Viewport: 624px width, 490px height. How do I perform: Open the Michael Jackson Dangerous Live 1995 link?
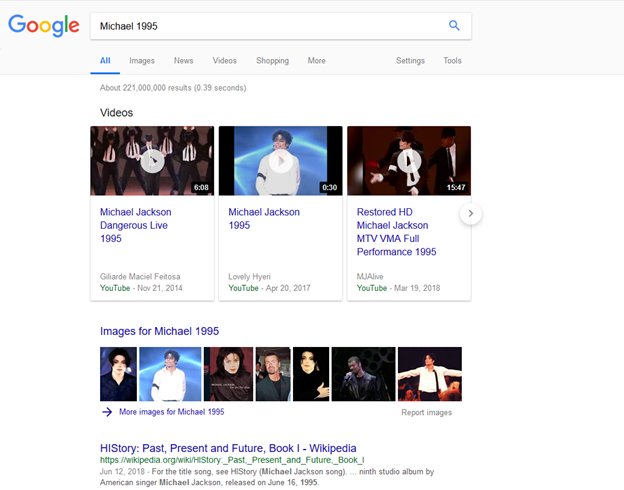pyautogui.click(x=136, y=225)
